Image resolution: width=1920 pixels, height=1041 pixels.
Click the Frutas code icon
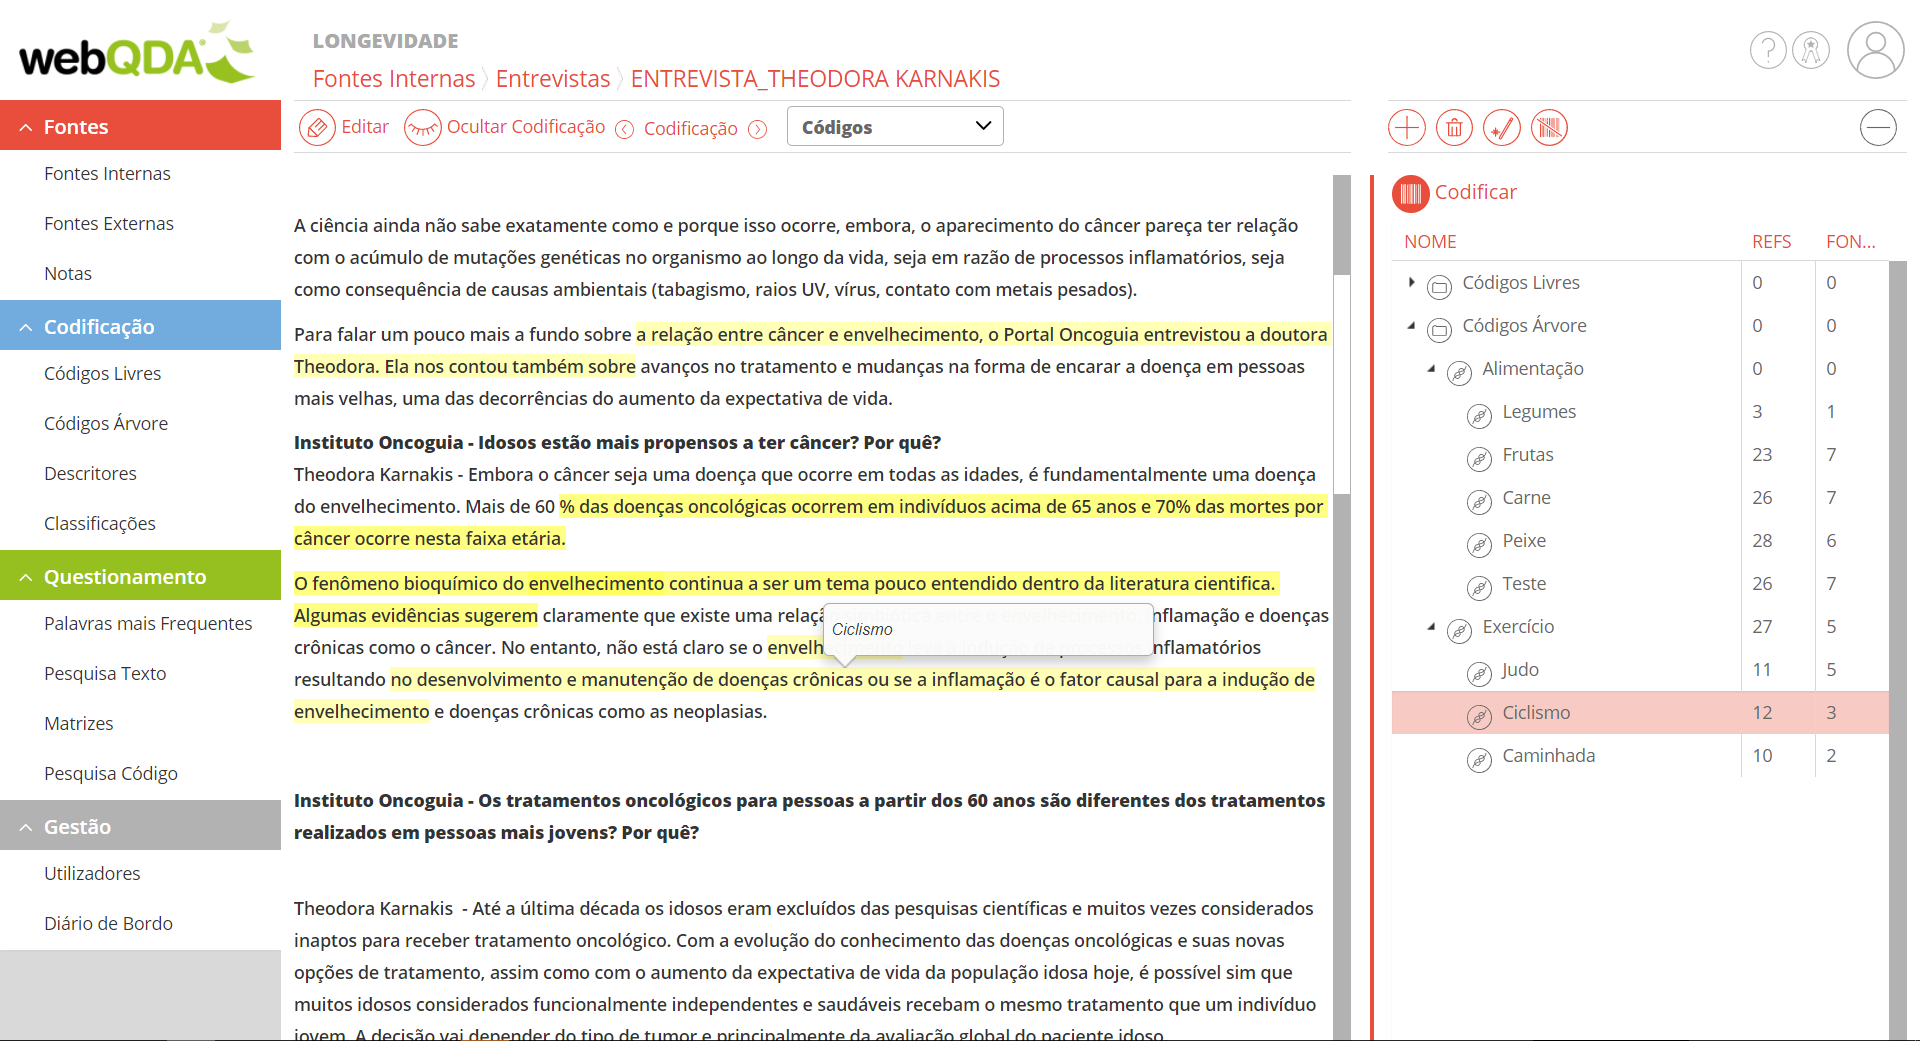[x=1479, y=459]
